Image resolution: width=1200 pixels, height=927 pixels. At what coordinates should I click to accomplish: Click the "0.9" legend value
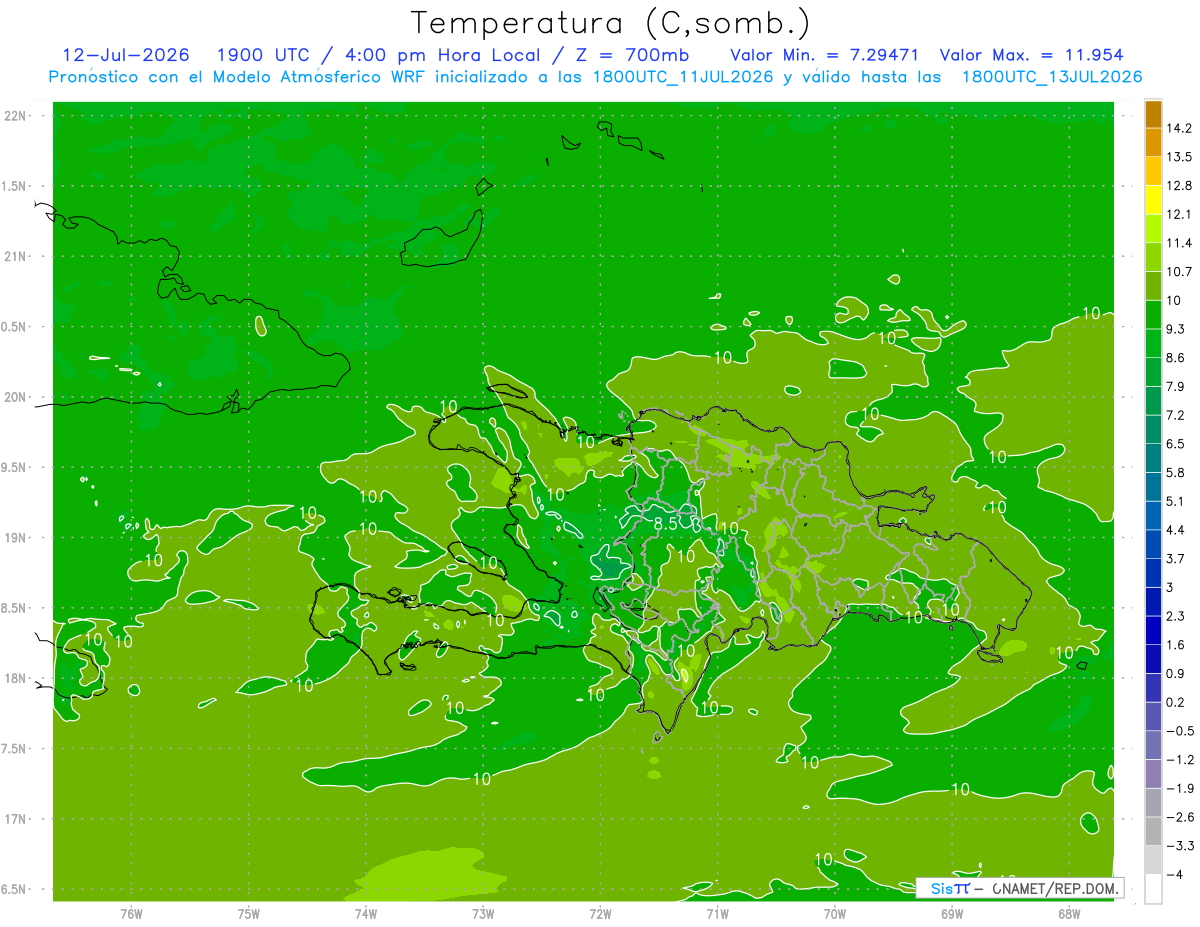click(1175, 673)
